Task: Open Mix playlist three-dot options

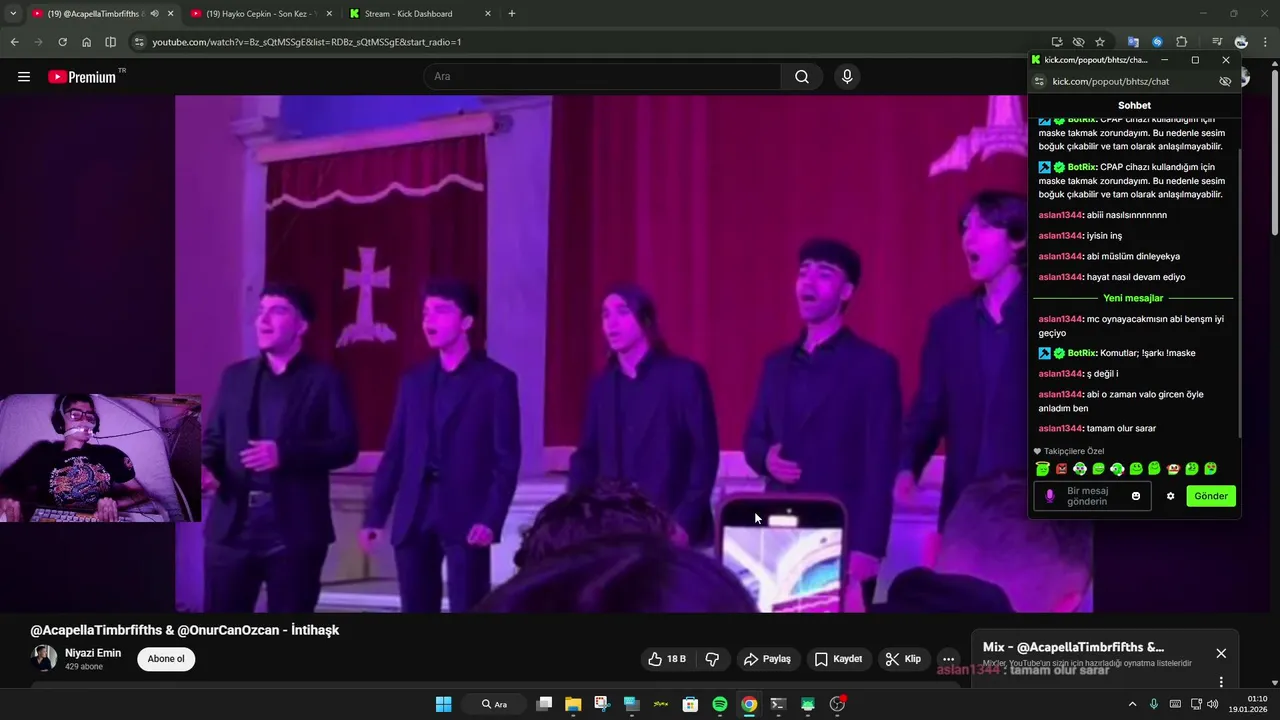Action: 1221,682
